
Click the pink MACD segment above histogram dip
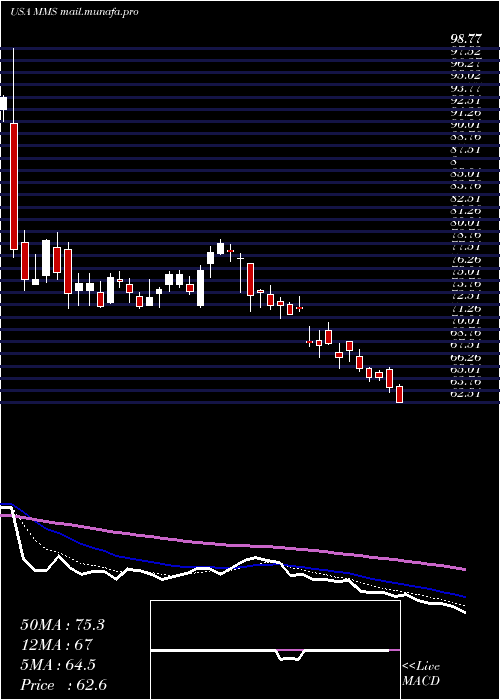[290, 650]
